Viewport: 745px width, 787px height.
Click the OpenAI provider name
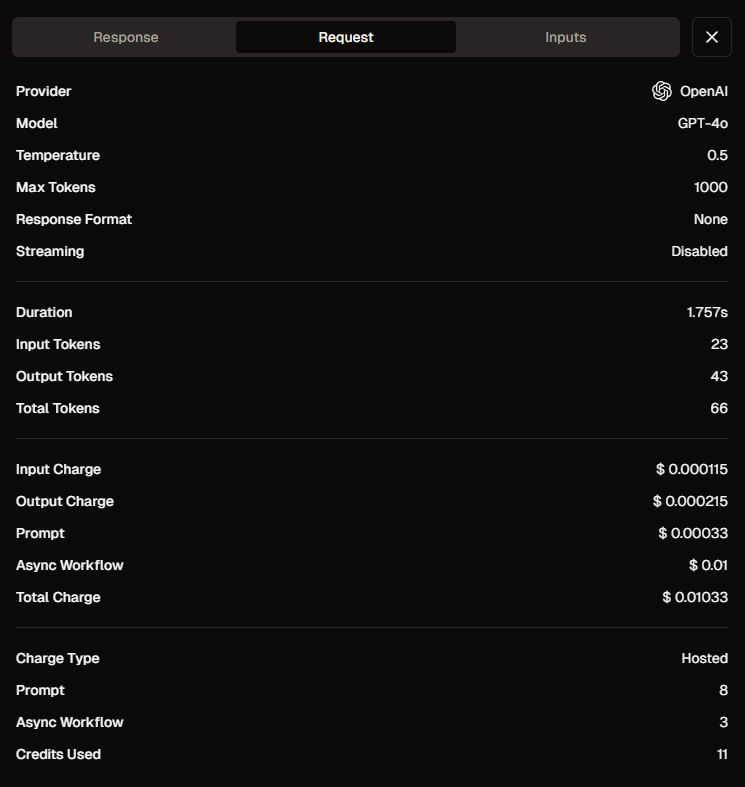pyautogui.click(x=703, y=91)
